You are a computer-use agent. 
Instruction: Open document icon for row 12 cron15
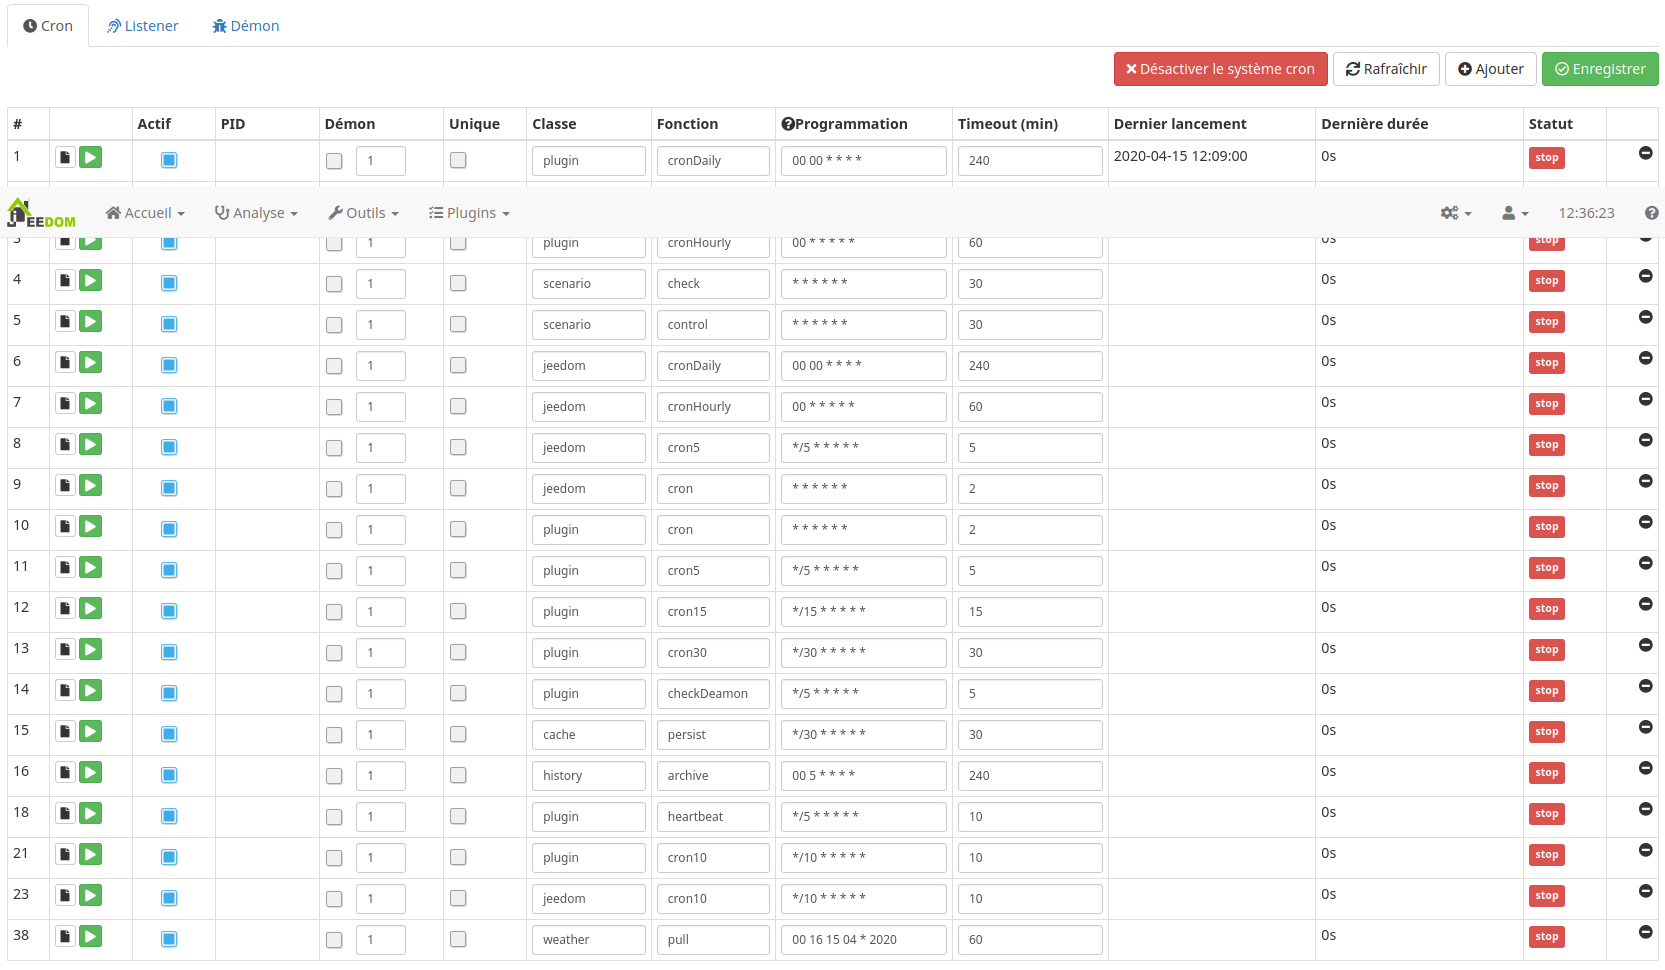(x=65, y=608)
